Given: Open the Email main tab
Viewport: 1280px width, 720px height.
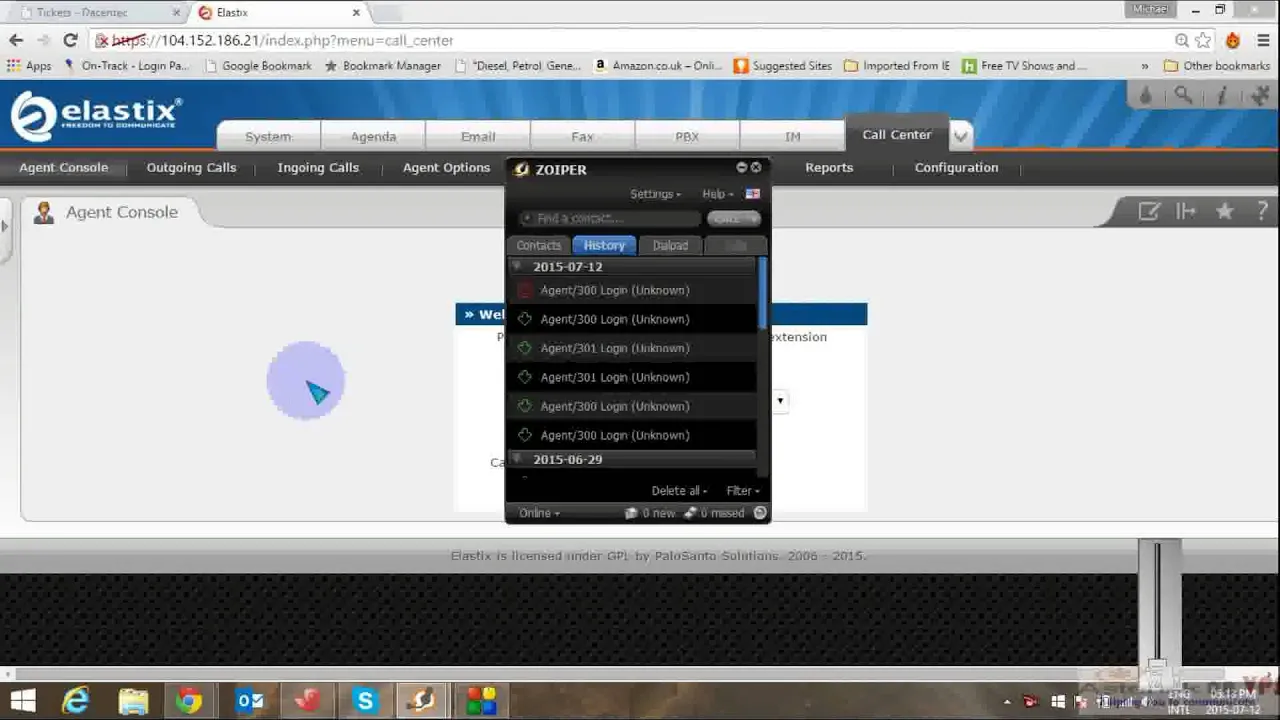Looking at the screenshot, I should pos(478,136).
